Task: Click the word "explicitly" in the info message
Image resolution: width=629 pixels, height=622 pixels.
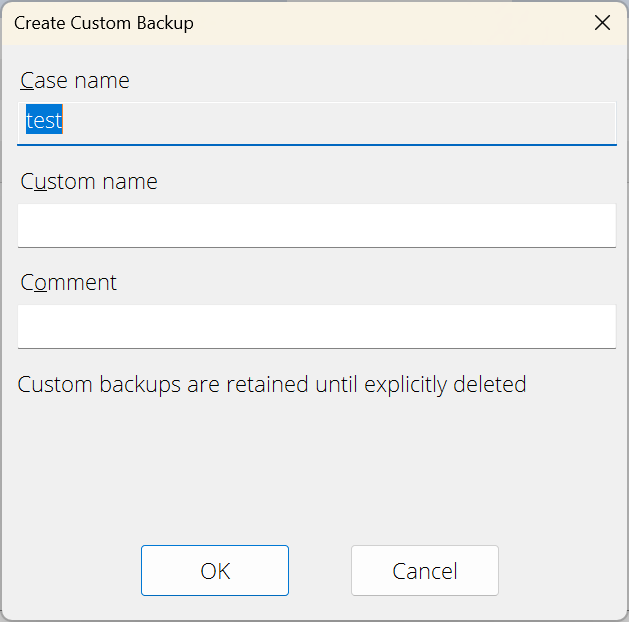Action: click(x=405, y=385)
